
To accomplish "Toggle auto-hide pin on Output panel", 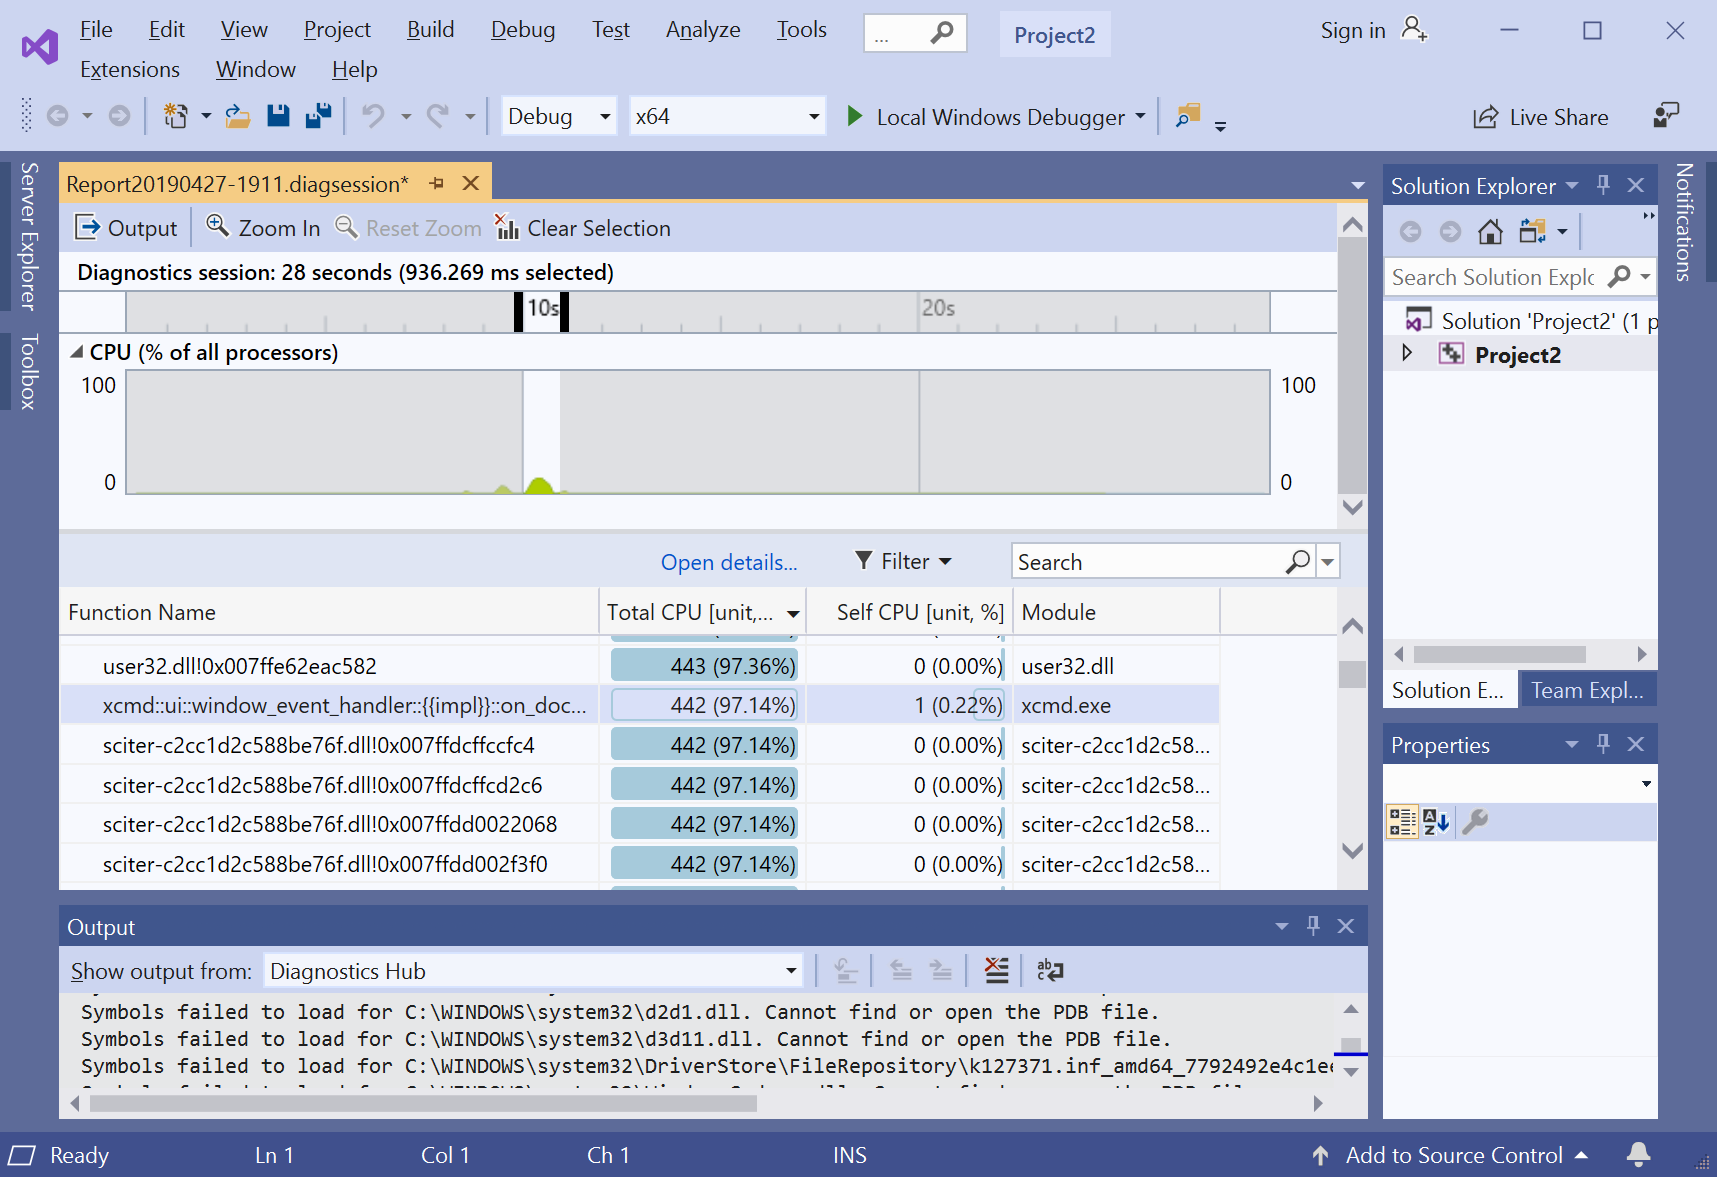I will [1313, 926].
